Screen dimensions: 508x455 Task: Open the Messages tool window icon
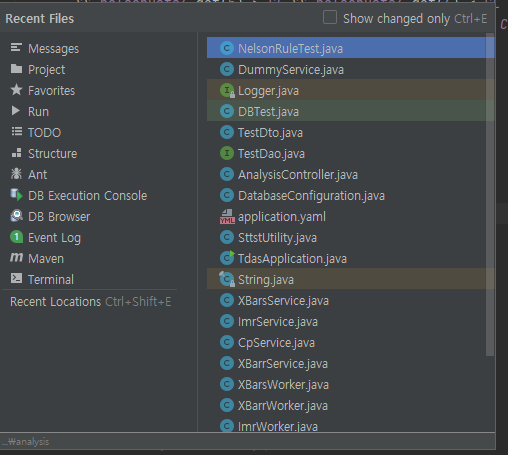coord(16,48)
